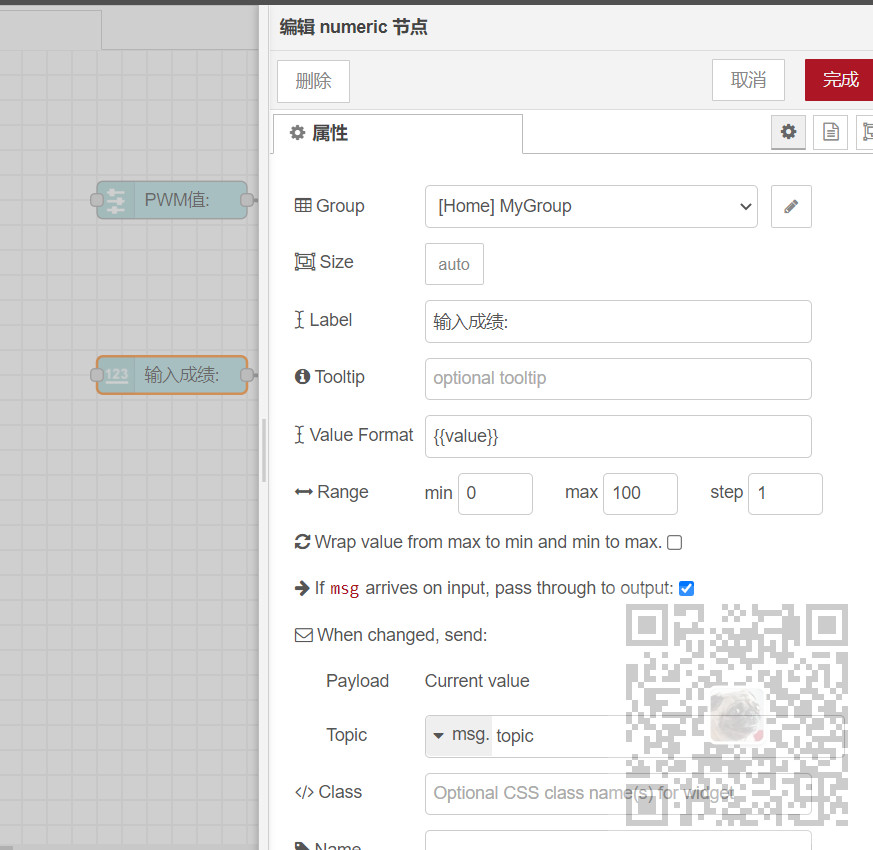The image size is (873, 850).
Task: Click the node properties gear icon
Action: [x=788, y=132]
